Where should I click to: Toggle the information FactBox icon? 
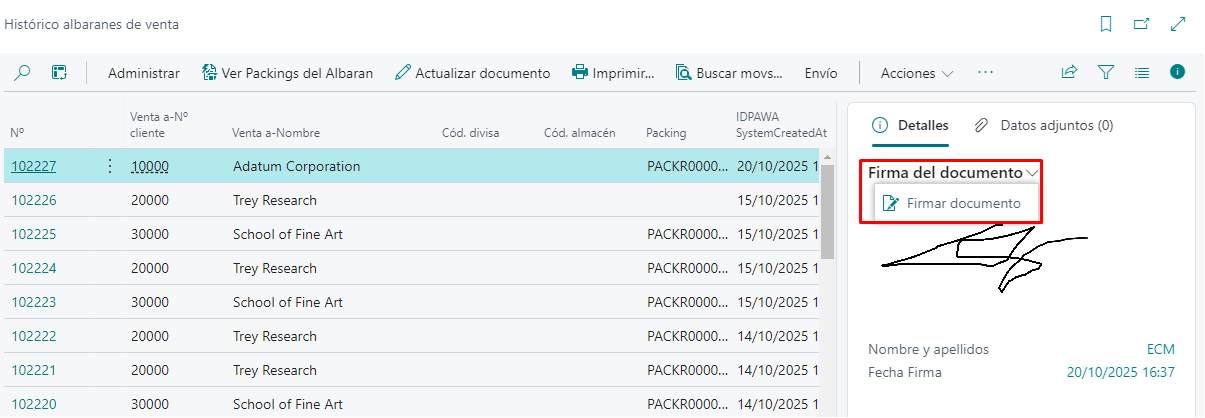(1178, 72)
